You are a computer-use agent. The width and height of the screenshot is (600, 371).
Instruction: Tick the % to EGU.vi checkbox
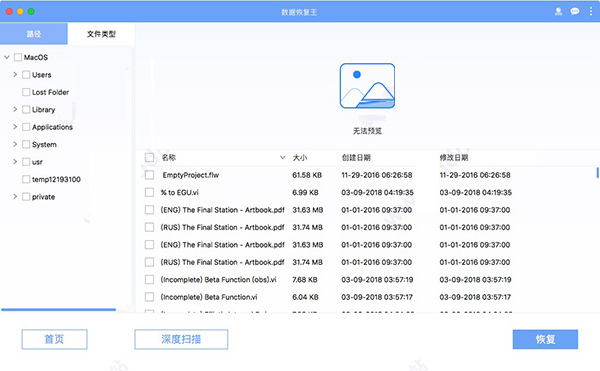(x=149, y=192)
